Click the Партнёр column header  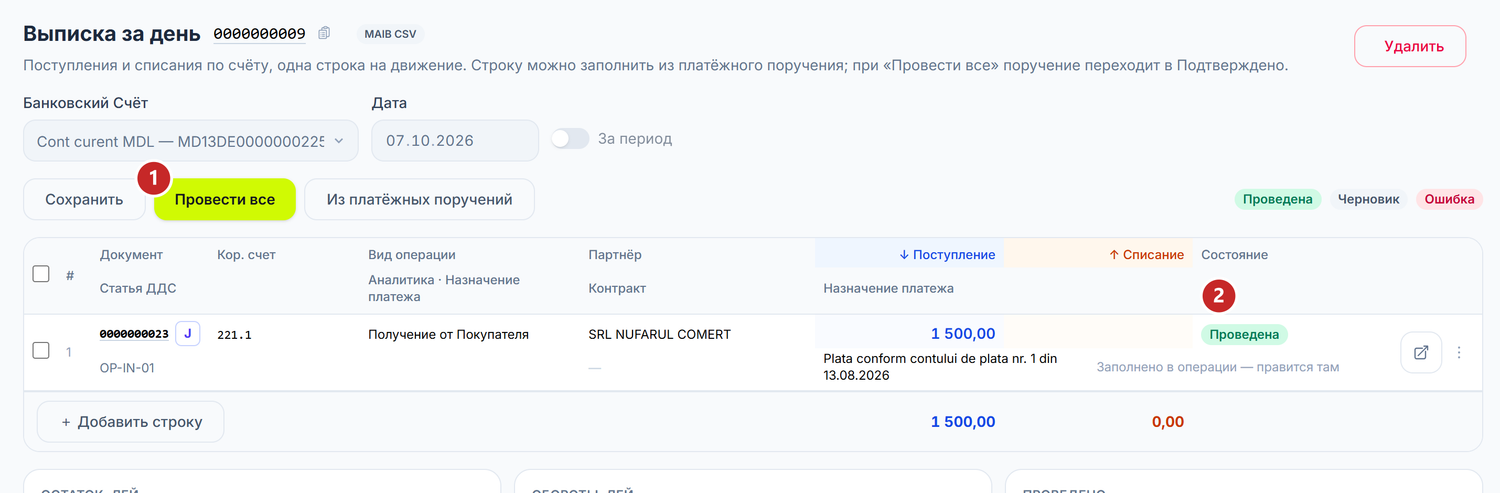point(615,254)
